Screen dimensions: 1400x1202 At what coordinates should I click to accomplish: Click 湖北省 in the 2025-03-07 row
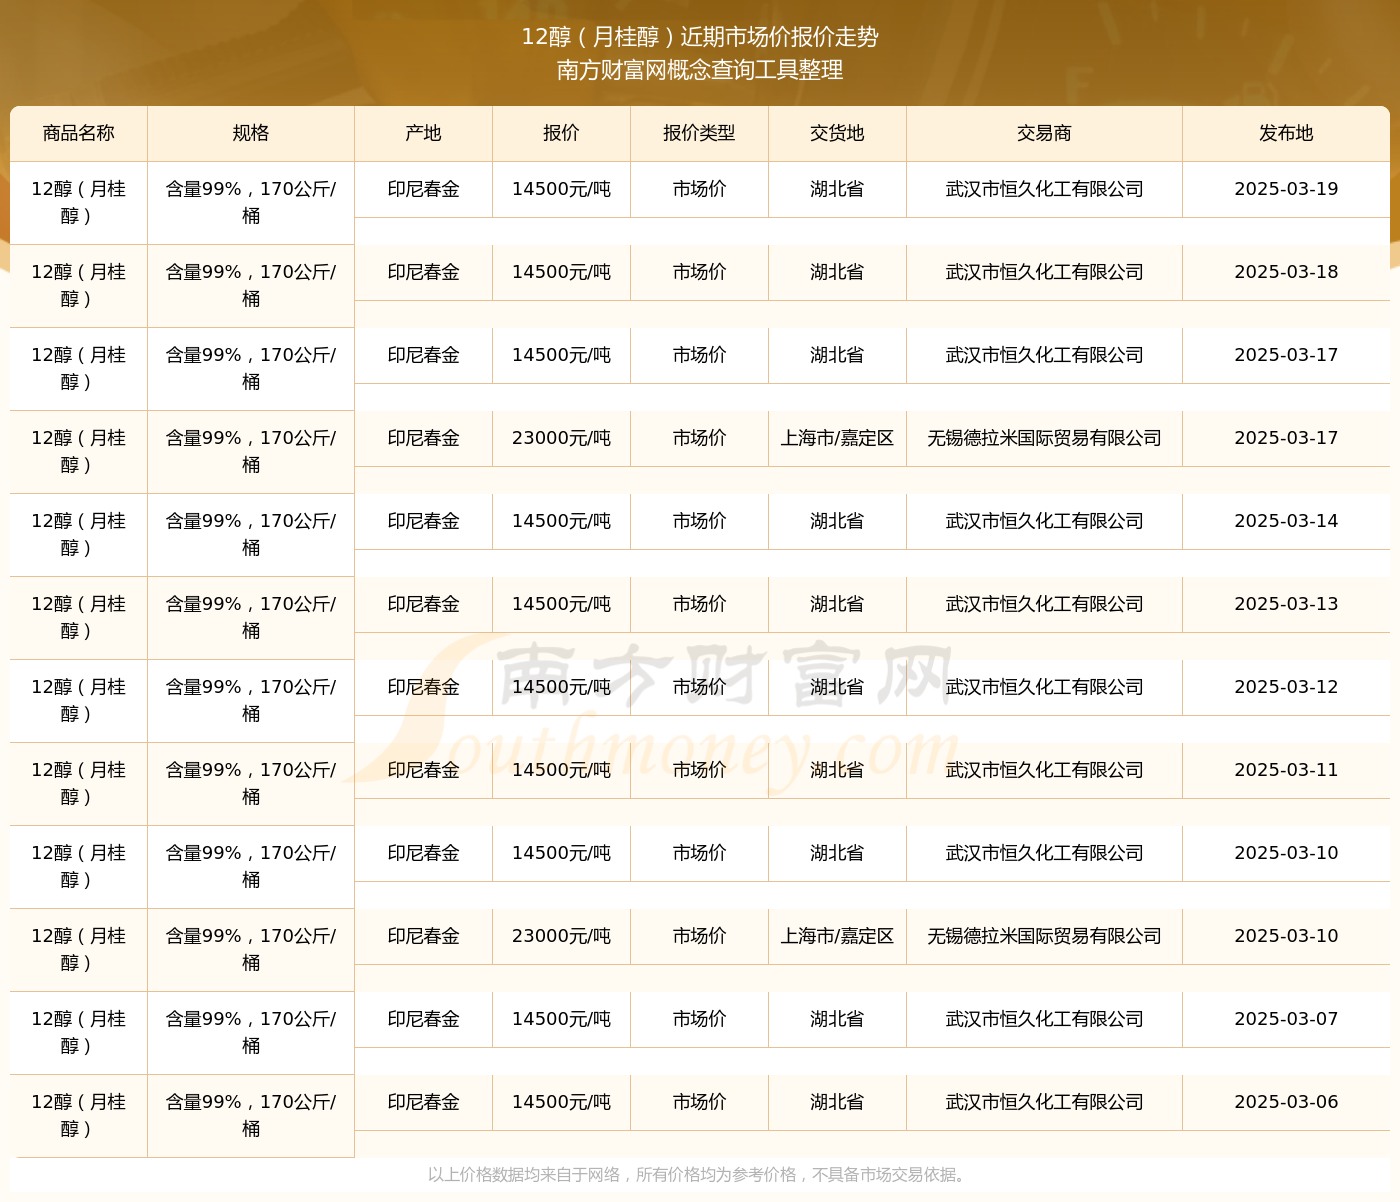(837, 1019)
